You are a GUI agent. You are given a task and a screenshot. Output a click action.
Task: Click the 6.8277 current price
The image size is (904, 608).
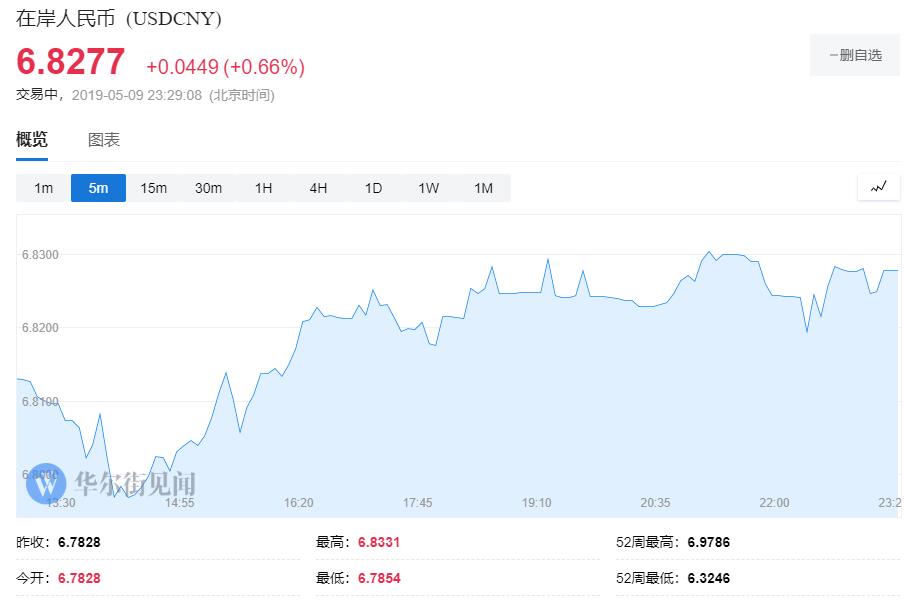click(71, 63)
